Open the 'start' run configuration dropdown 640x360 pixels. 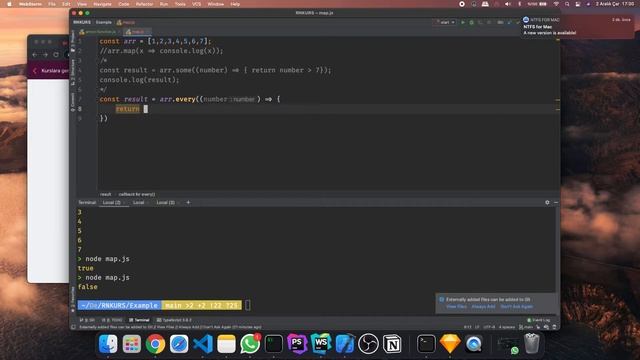click(x=445, y=22)
